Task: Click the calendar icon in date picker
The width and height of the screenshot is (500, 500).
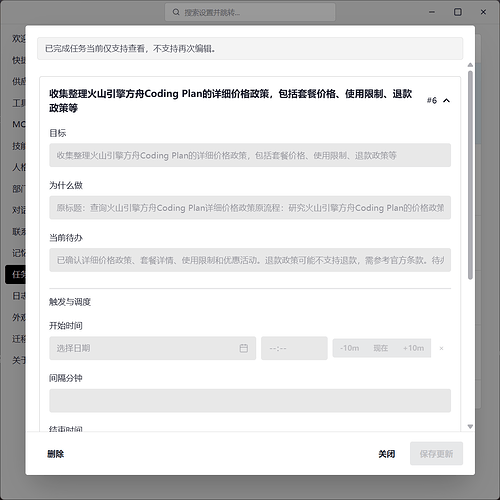Action: tap(244, 348)
